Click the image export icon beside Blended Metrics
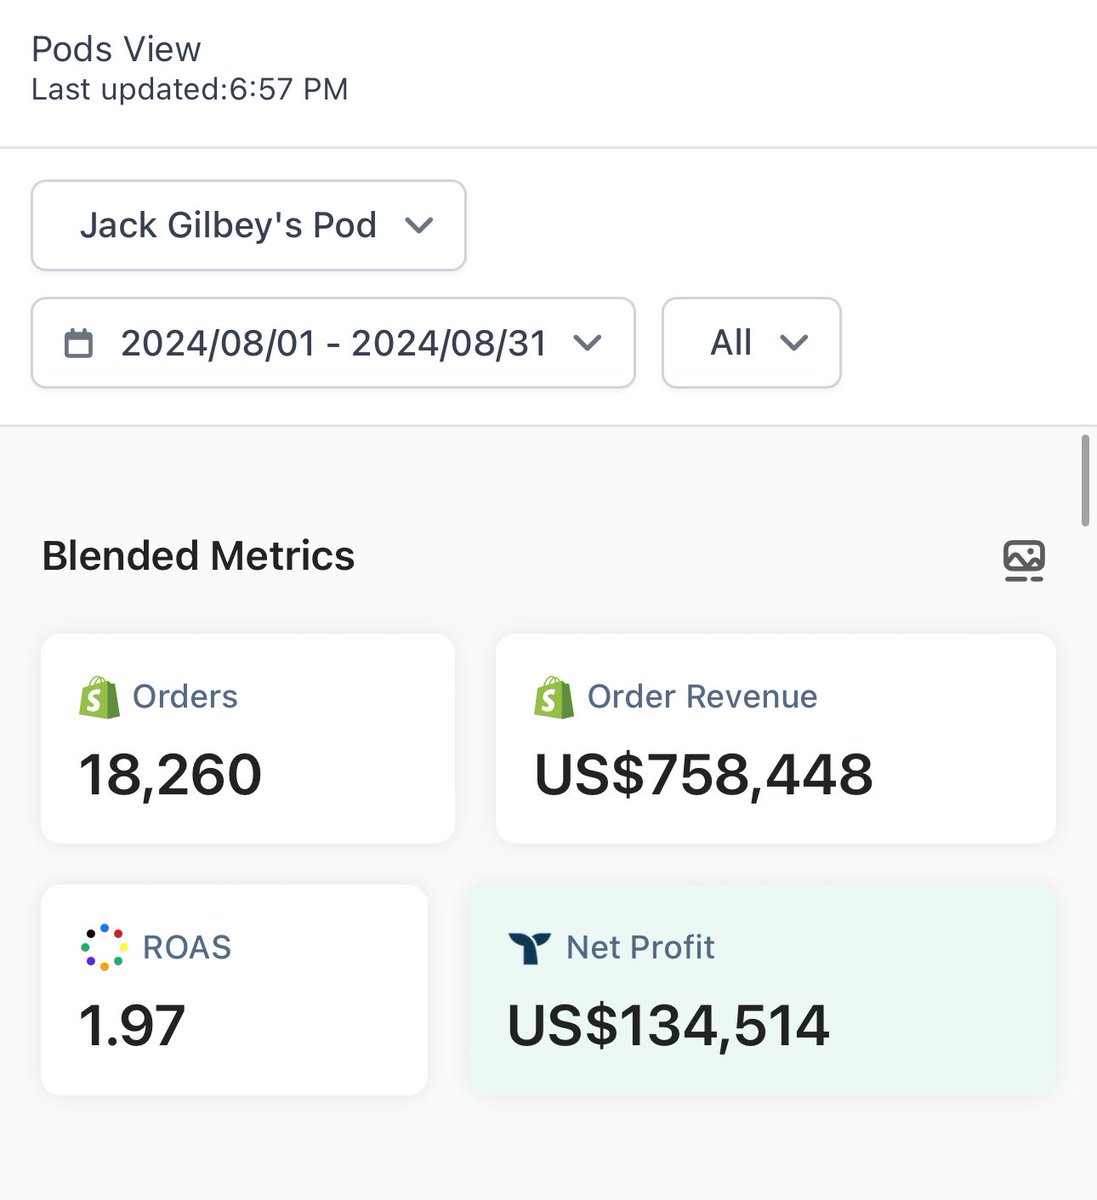Screen dimensions: 1097x1200 [x=1024, y=560]
